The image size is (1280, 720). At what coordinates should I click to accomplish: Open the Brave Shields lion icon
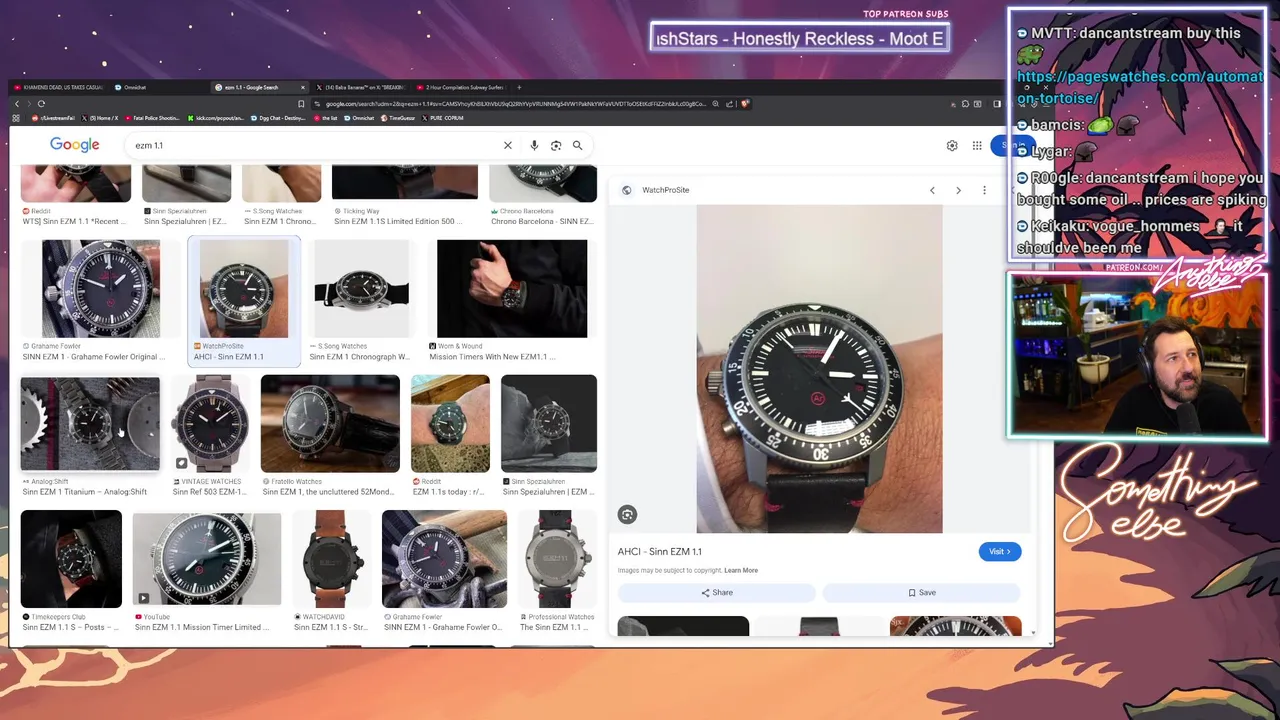(745, 103)
